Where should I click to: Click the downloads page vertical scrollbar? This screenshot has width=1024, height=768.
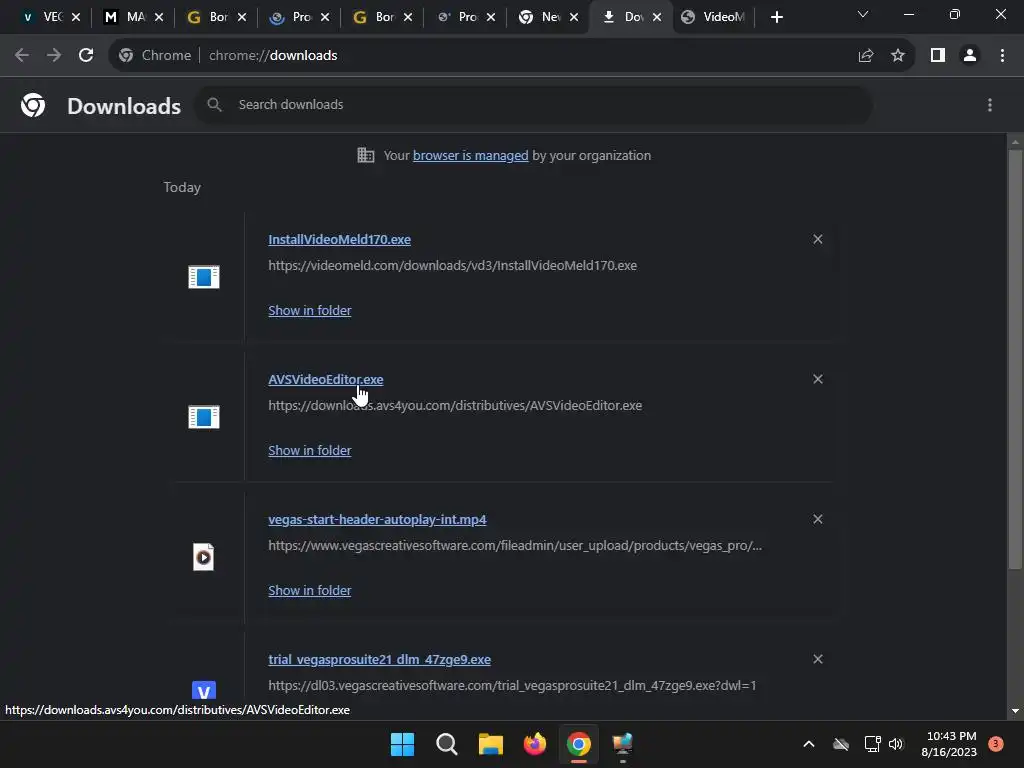[1015, 359]
